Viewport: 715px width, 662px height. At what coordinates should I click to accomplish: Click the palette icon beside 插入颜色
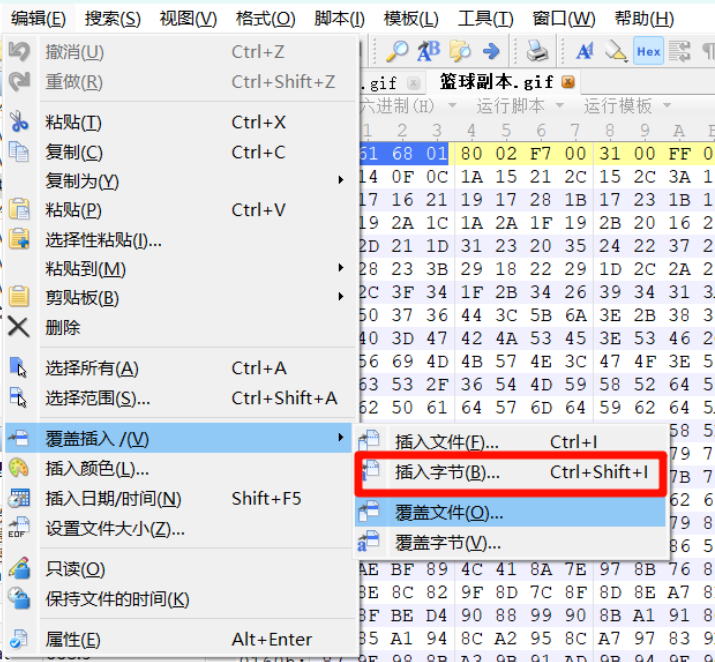pos(19,468)
